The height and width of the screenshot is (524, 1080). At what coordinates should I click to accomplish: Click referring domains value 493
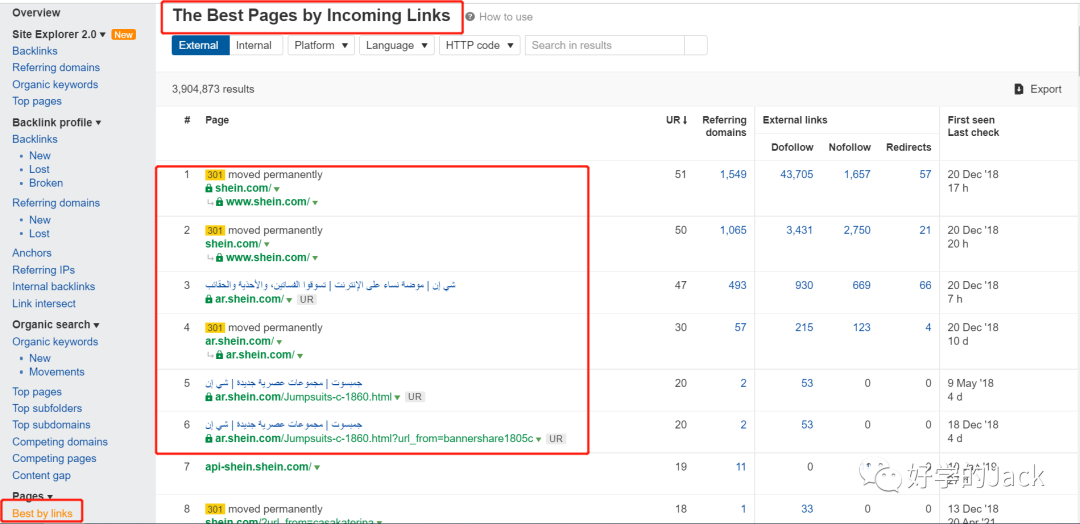click(738, 285)
